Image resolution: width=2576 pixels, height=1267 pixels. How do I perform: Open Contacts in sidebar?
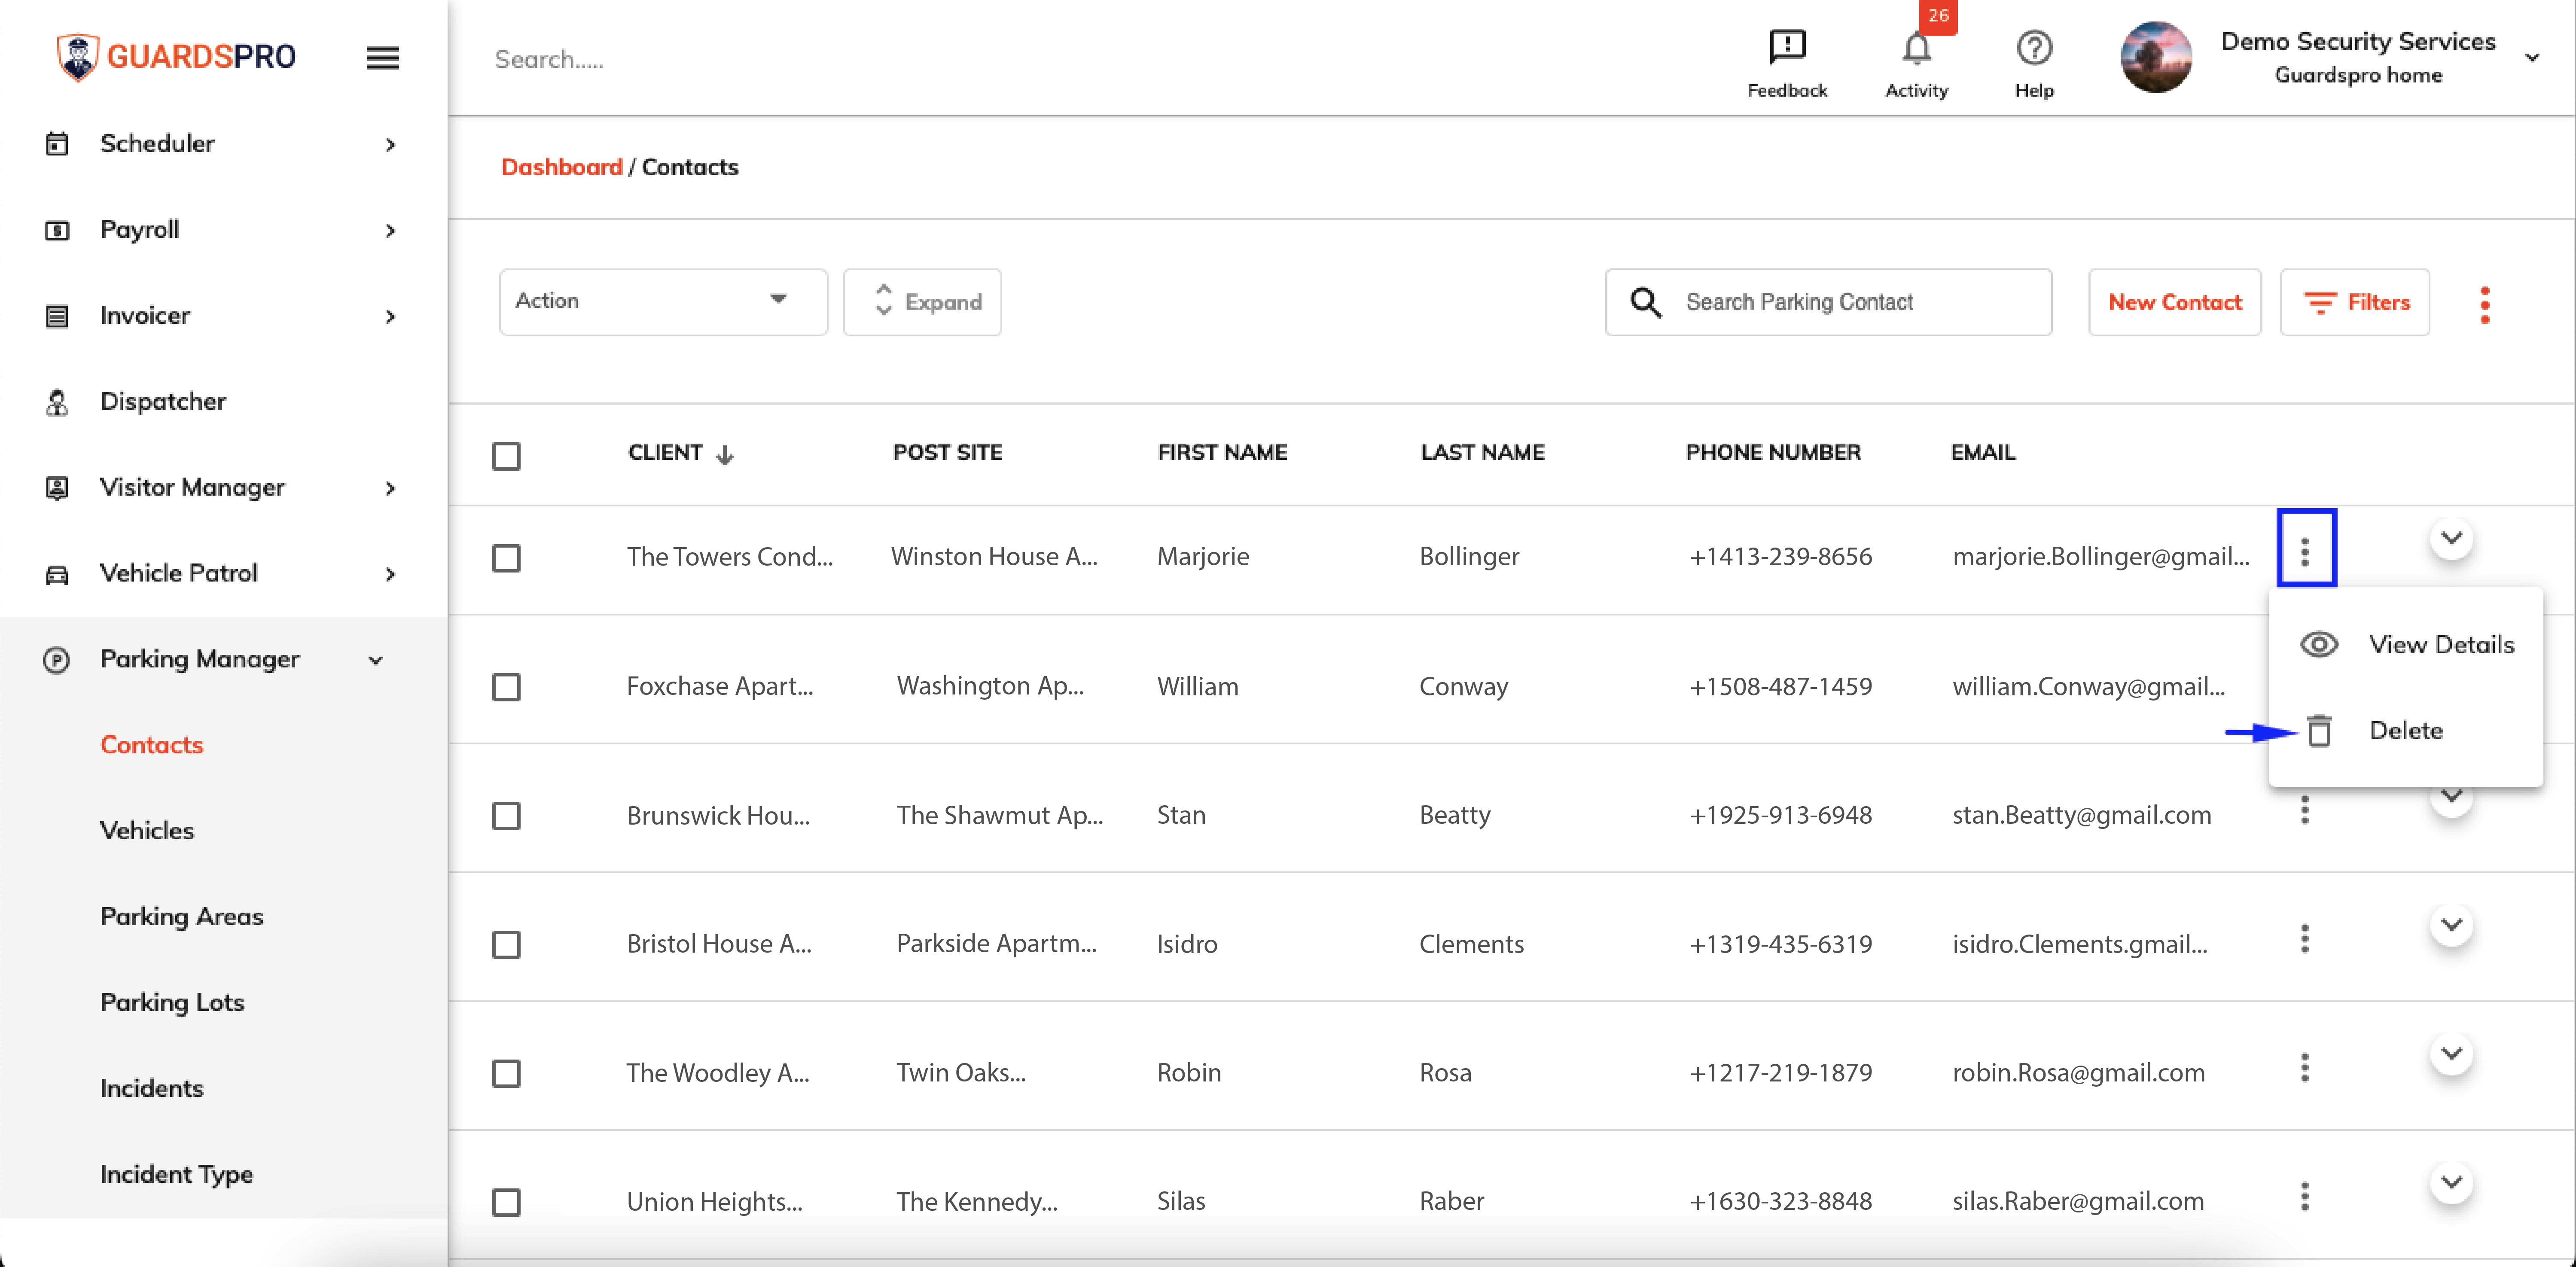(152, 745)
